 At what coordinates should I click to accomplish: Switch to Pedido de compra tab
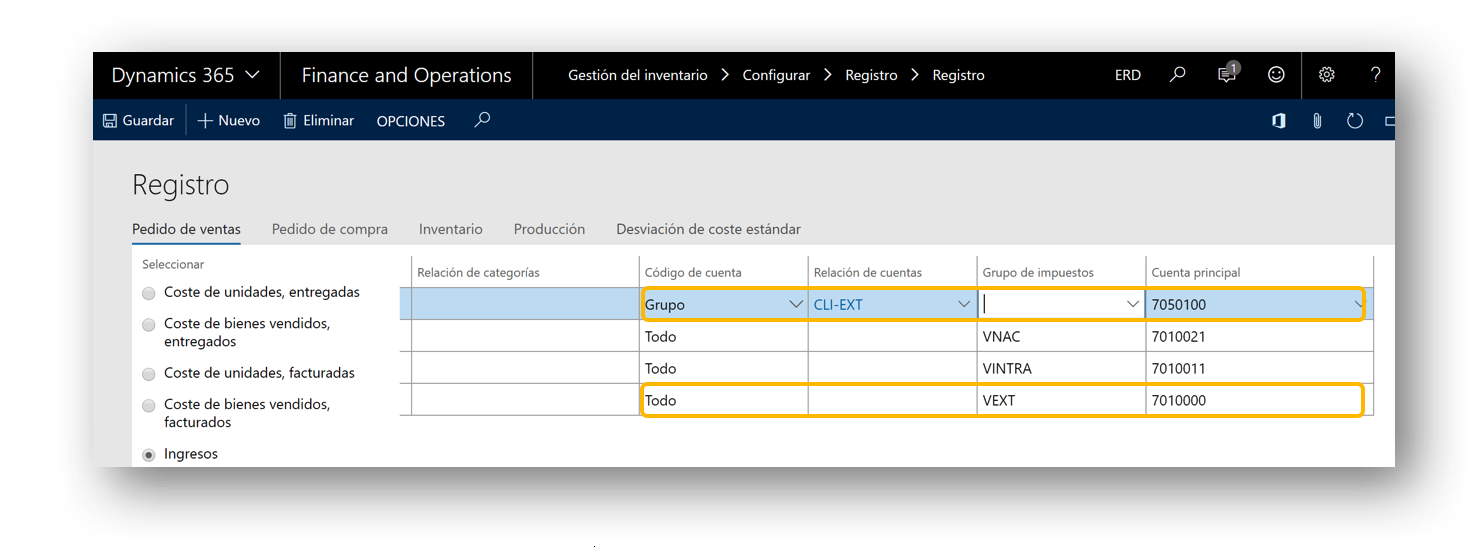(x=330, y=229)
